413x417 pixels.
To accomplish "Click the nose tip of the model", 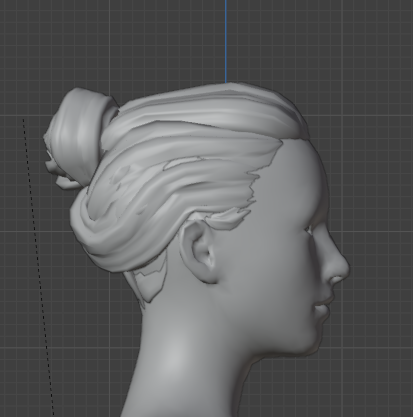I will coord(343,268).
